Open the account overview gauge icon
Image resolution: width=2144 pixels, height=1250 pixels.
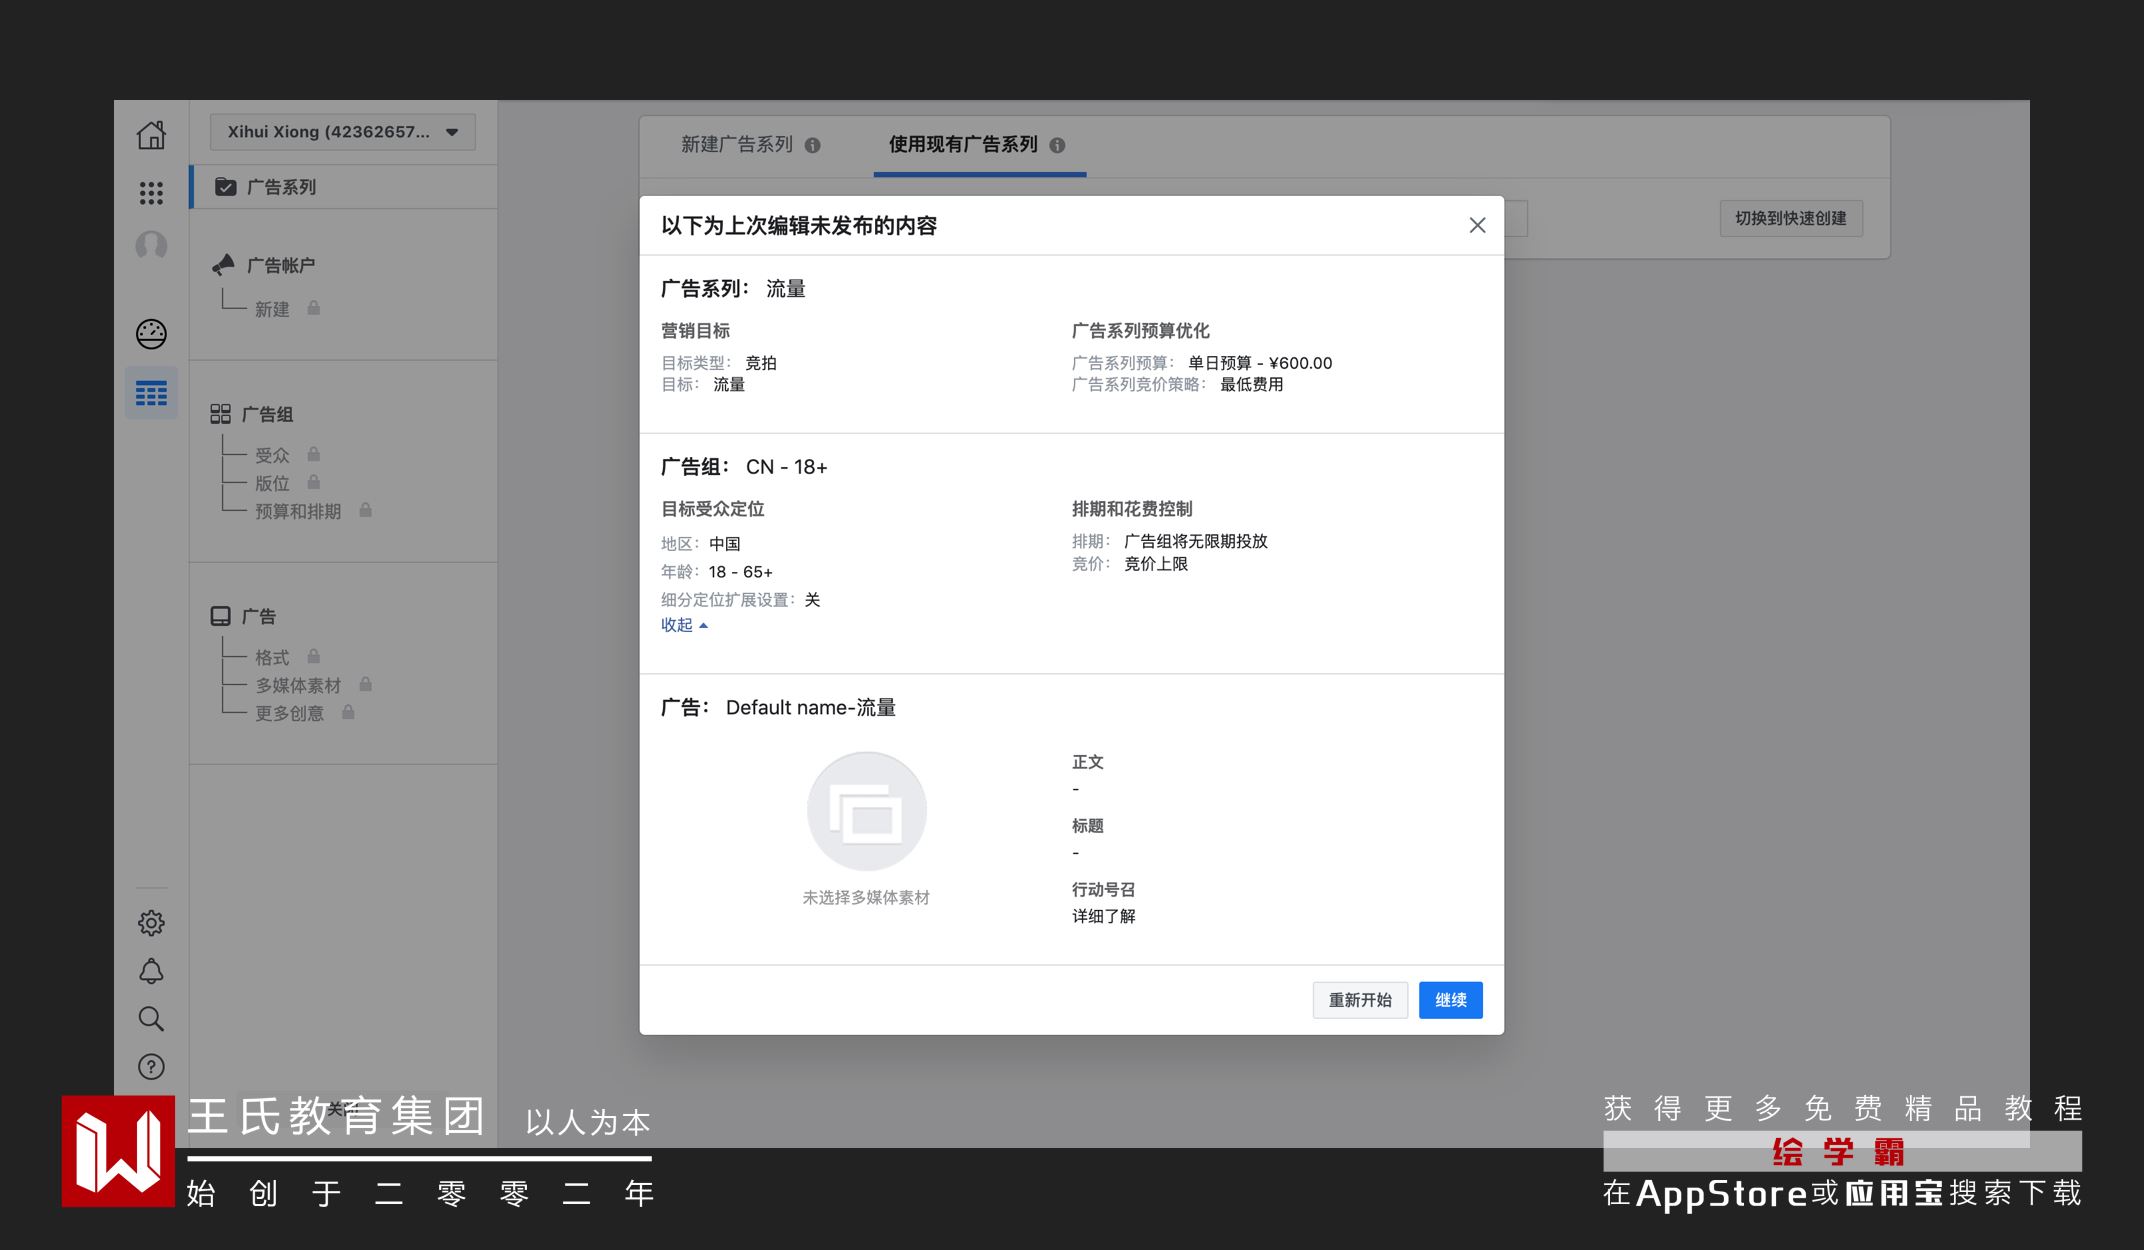tap(151, 334)
